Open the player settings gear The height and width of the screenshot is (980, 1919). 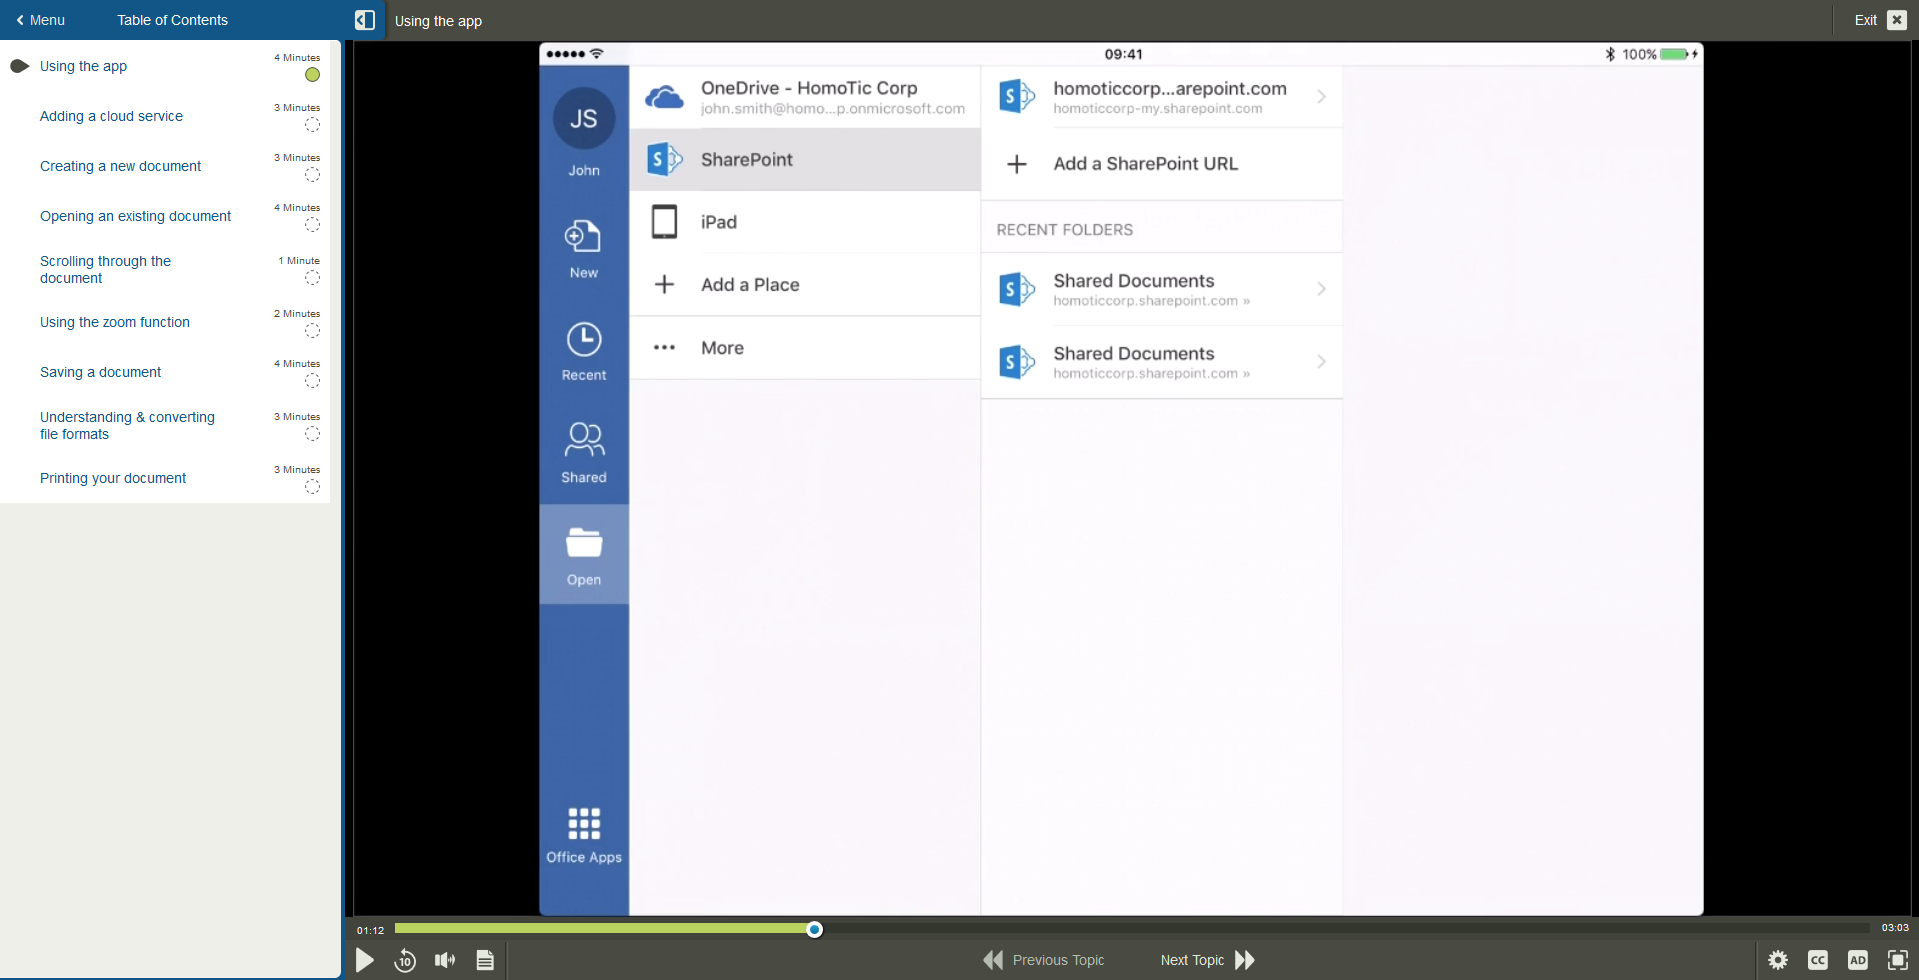point(1778,959)
